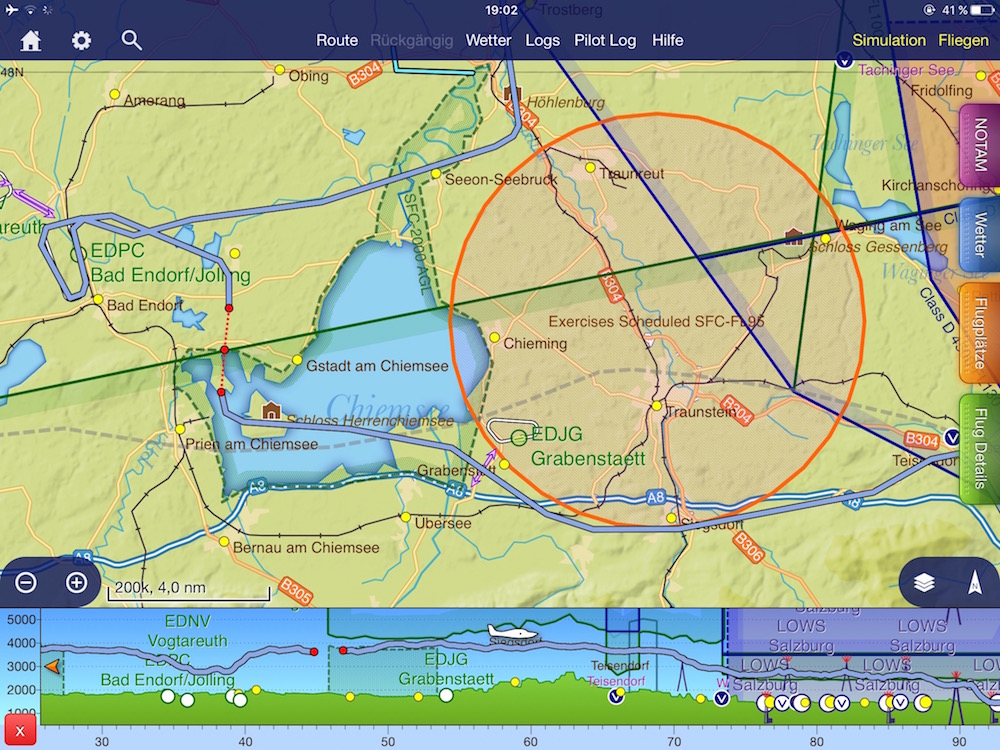The image size is (1000, 750).
Task: Tap the Home icon
Action: (x=31, y=41)
